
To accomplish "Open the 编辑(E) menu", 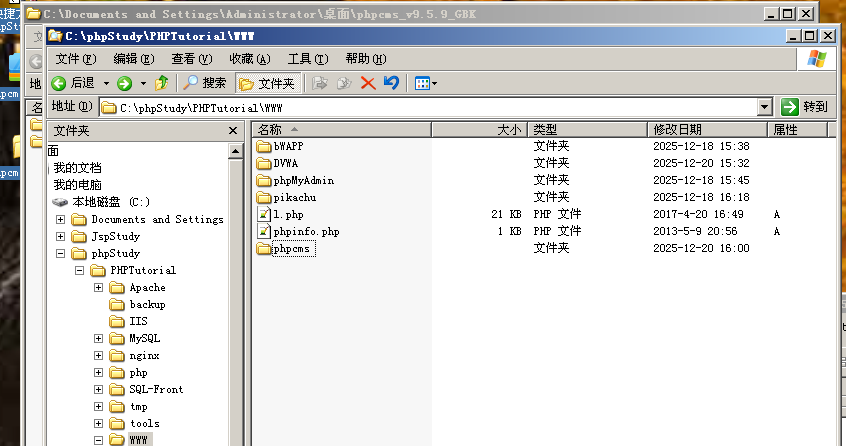I will pos(134,59).
